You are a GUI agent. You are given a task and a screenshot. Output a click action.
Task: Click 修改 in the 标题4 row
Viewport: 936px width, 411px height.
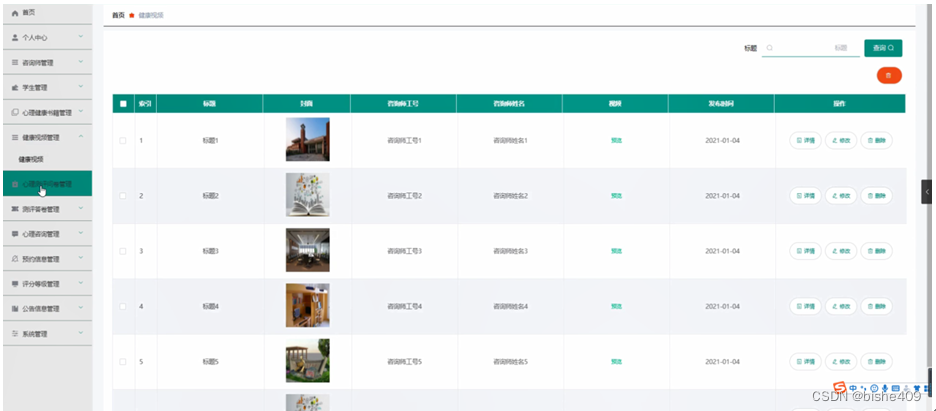841,306
